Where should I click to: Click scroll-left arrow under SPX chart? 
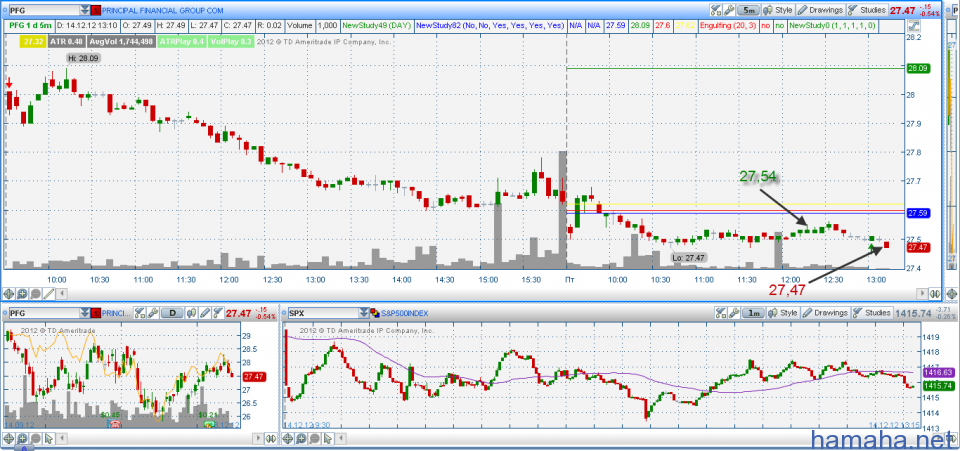point(341,439)
